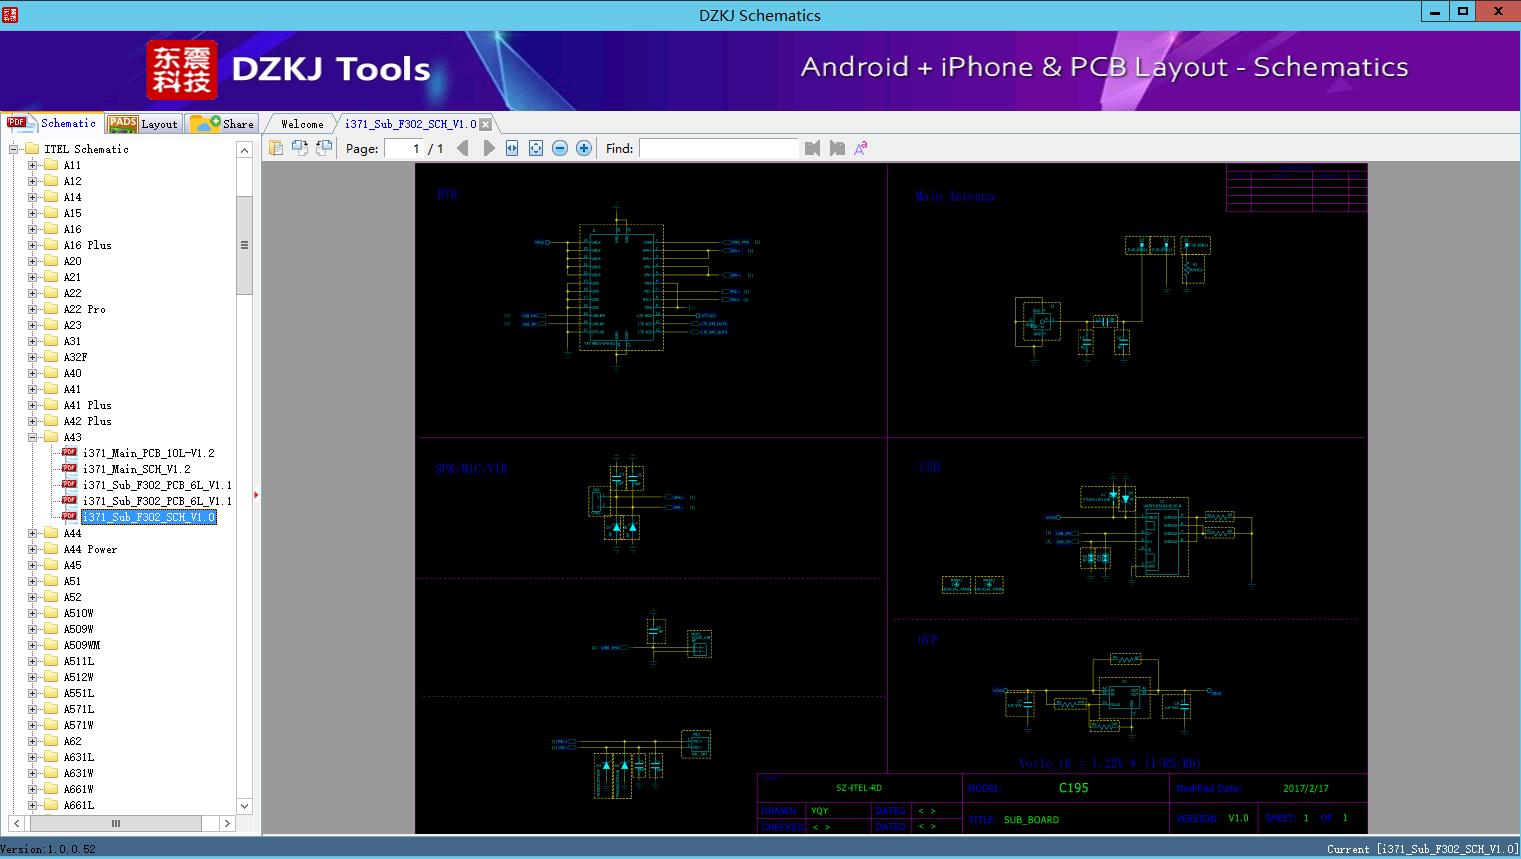Viewport: 1521px width, 859px height.
Task: Expand the A32F folder
Action: (x=33, y=357)
